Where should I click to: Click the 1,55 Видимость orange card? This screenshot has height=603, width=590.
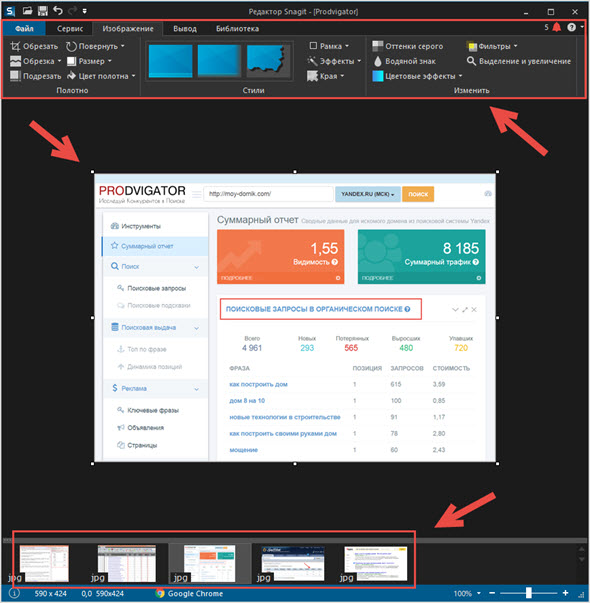click(280, 257)
